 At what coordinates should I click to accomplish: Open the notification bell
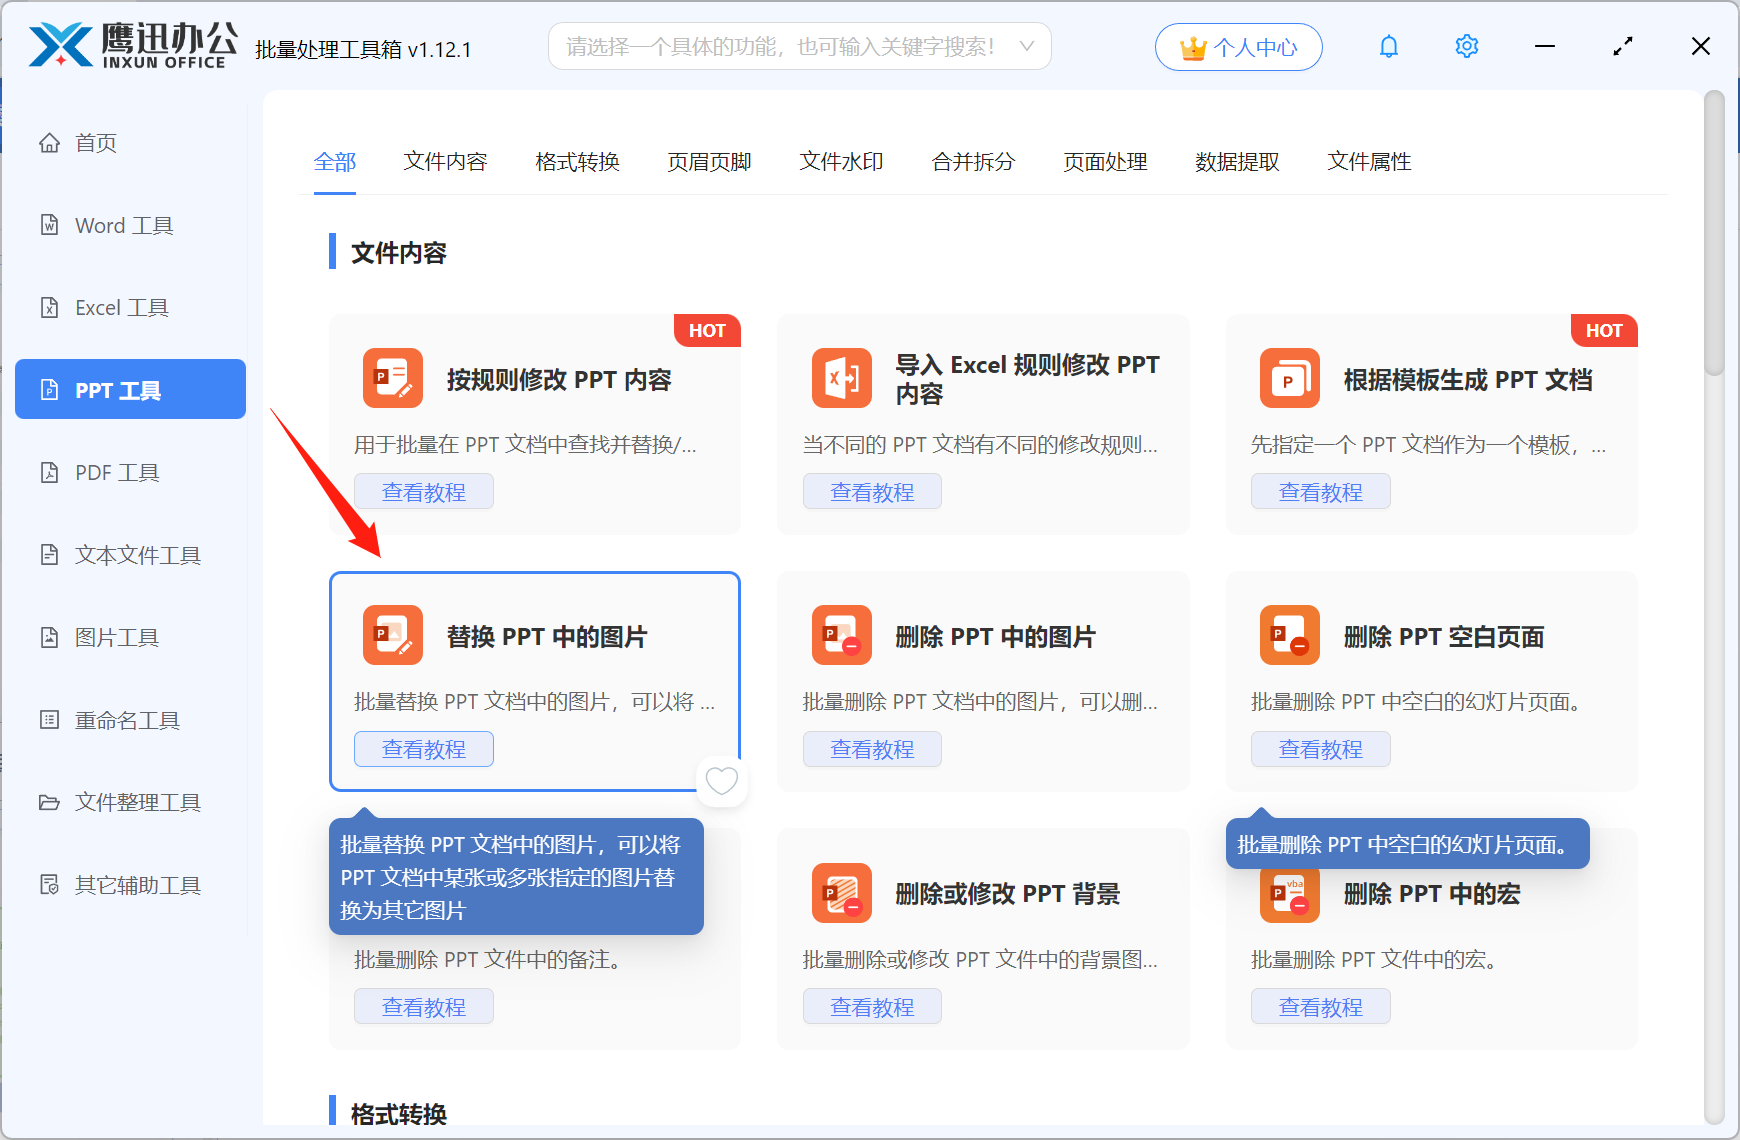coord(1388,45)
